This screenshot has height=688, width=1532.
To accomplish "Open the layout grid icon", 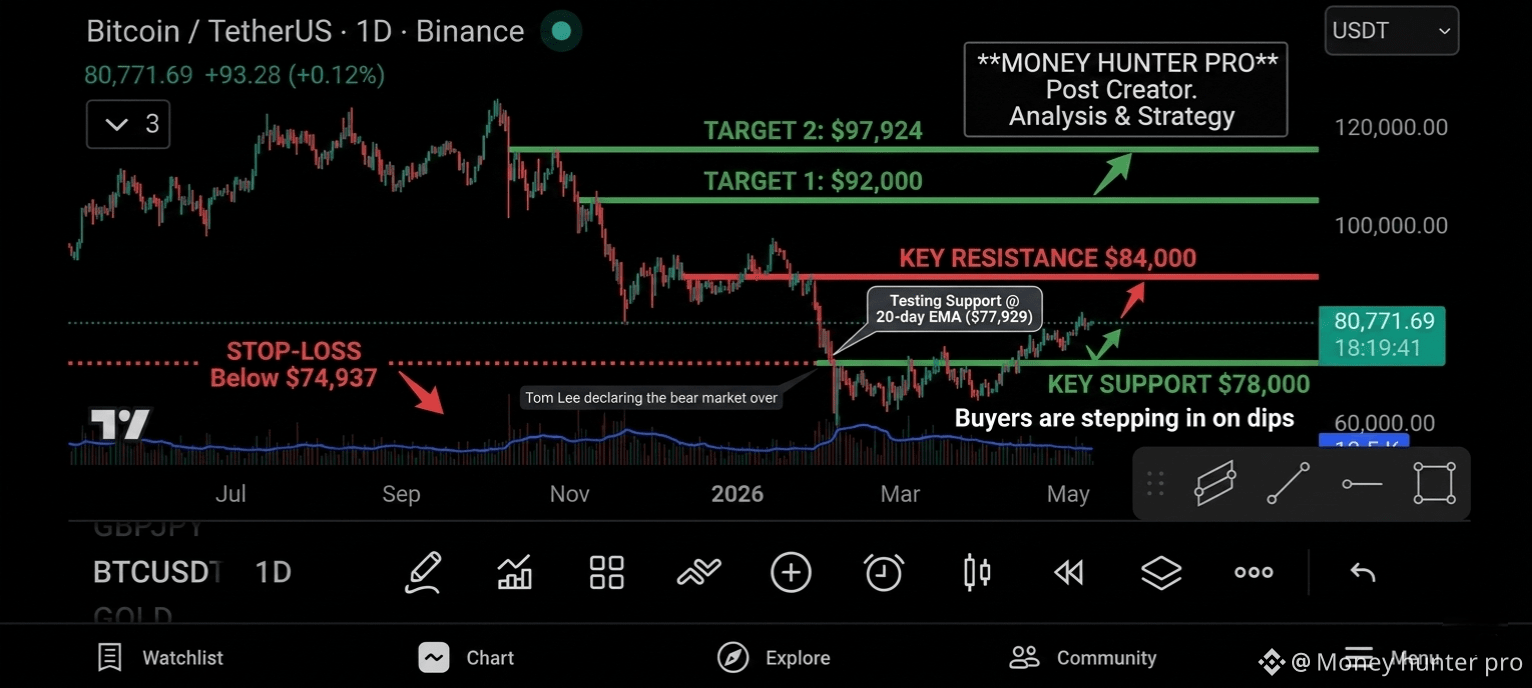I will coord(607,573).
